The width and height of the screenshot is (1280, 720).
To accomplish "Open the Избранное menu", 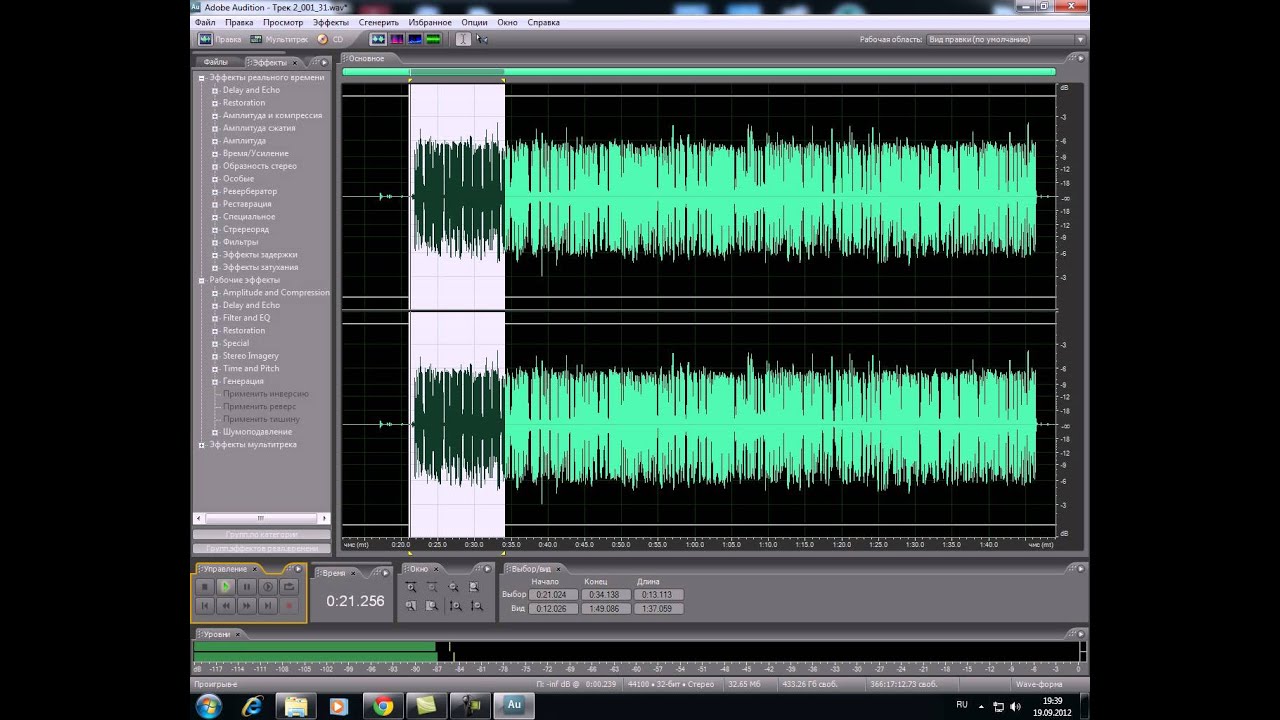I will 430,22.
